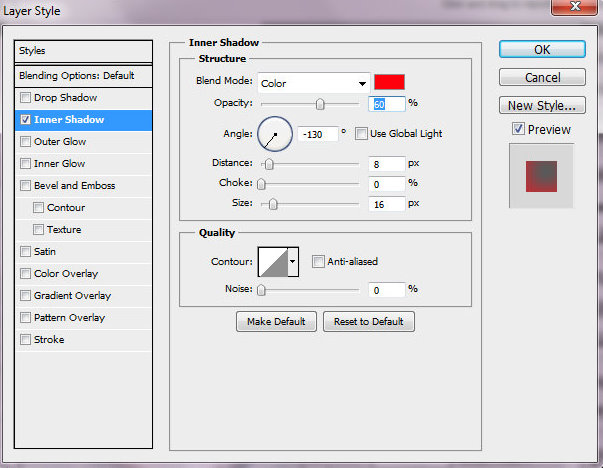Click the Noise slider handle

(x=262, y=290)
